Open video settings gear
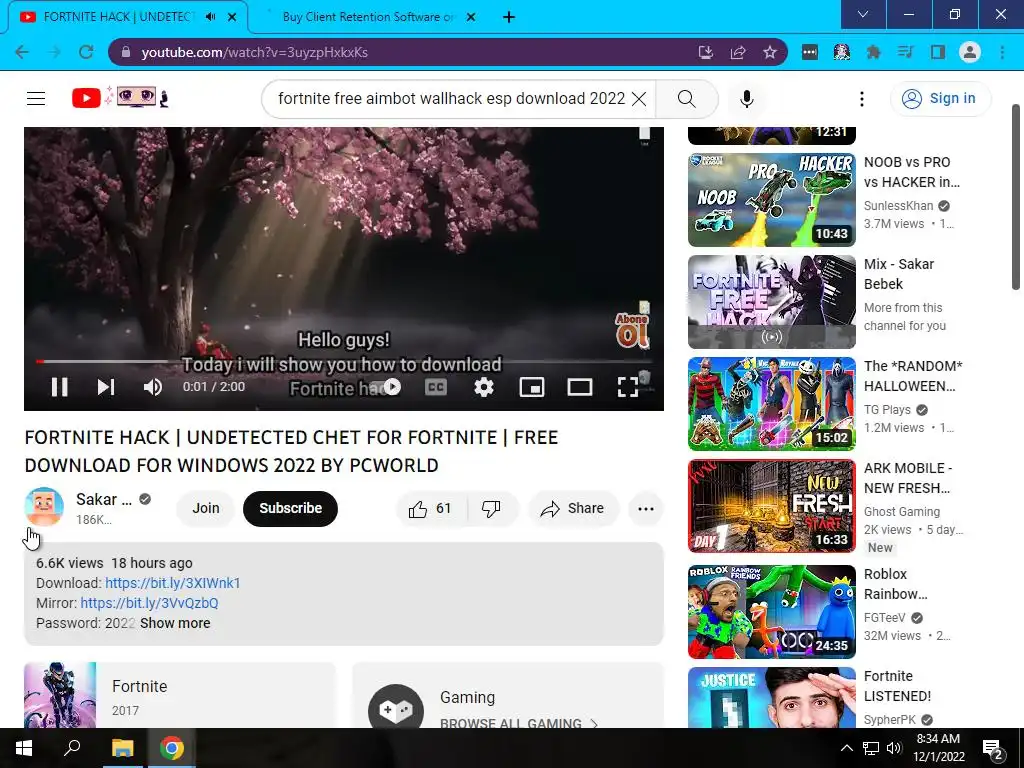This screenshot has height=768, width=1024. [484, 387]
